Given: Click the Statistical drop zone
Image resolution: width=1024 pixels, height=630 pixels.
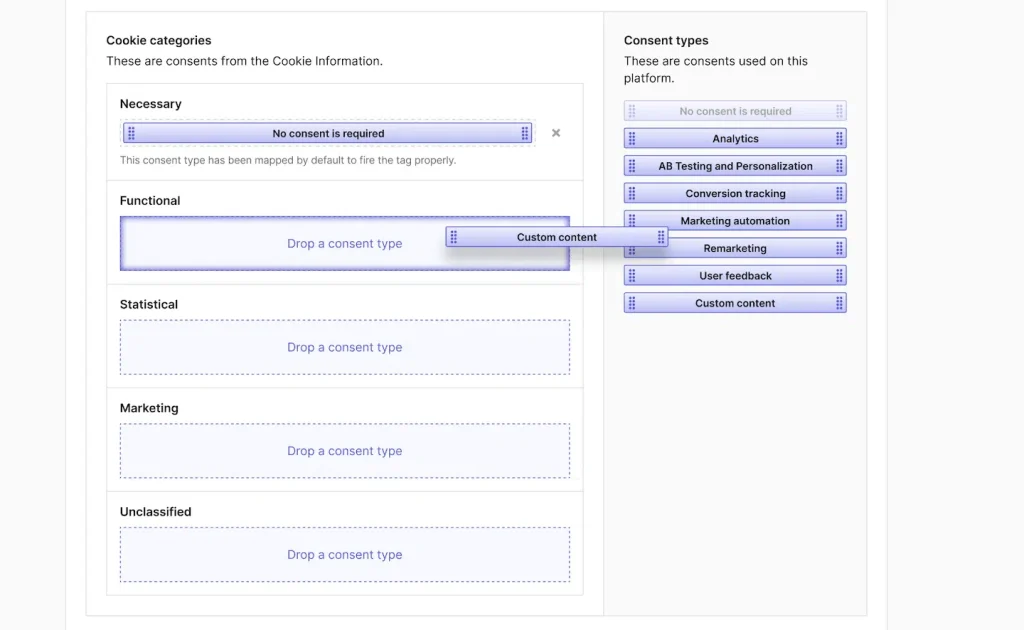Looking at the screenshot, I should click(344, 347).
